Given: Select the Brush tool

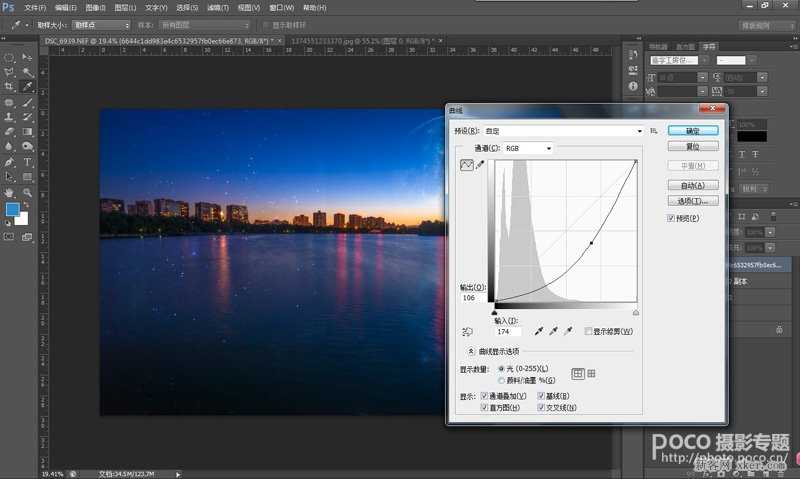Looking at the screenshot, I should [27, 102].
